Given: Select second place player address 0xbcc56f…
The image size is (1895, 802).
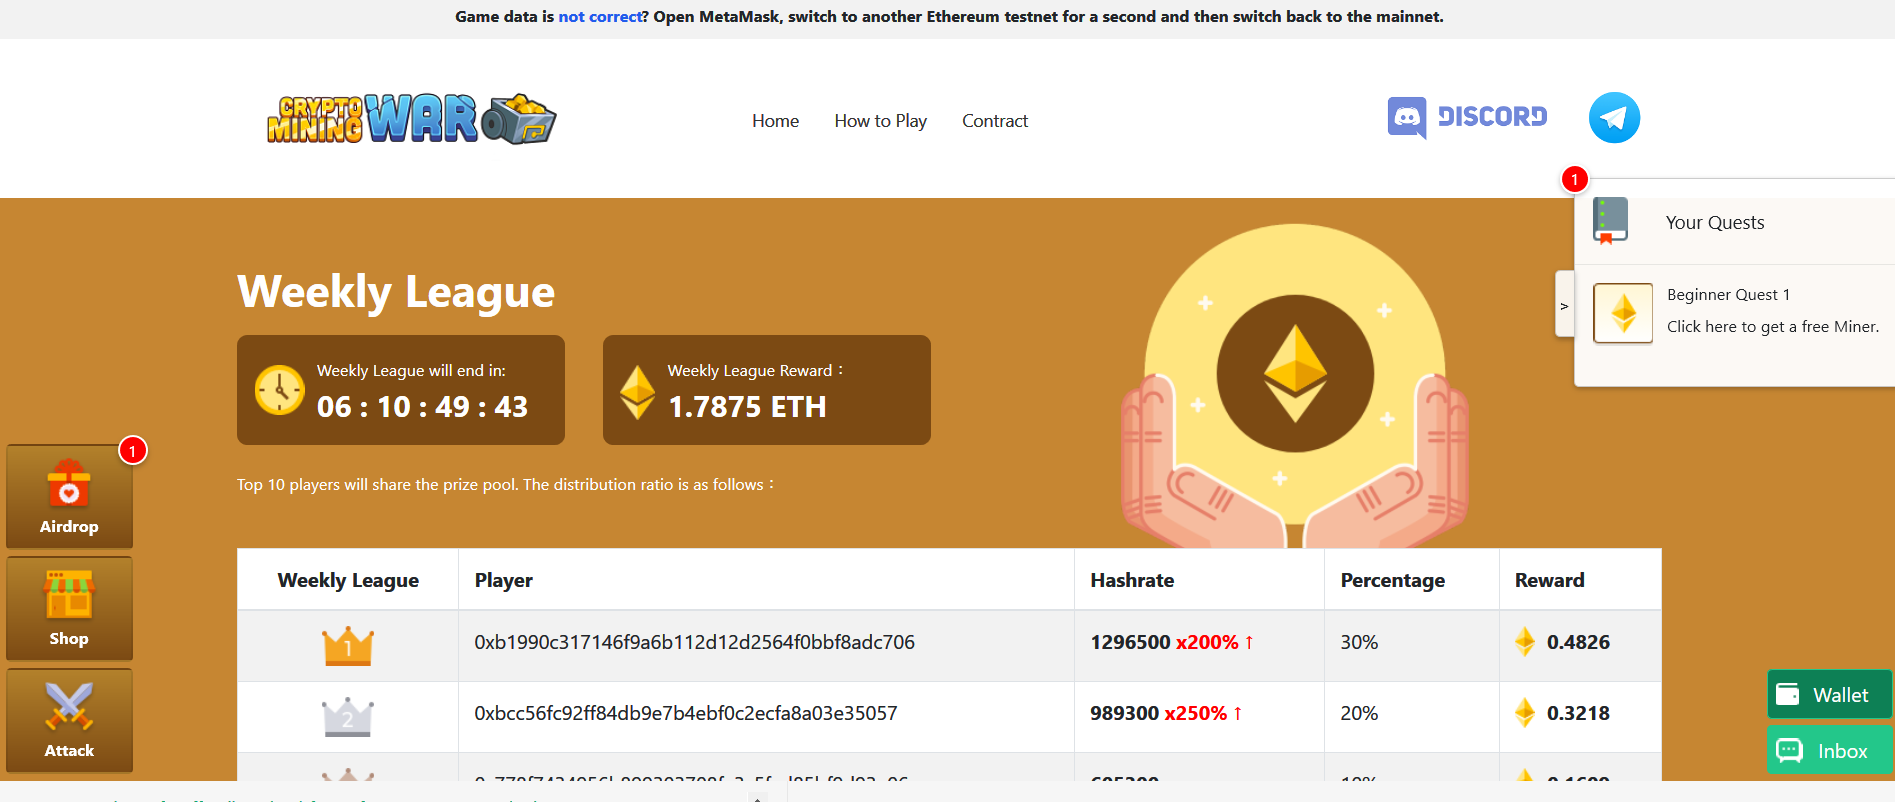Looking at the screenshot, I should [x=685, y=713].
